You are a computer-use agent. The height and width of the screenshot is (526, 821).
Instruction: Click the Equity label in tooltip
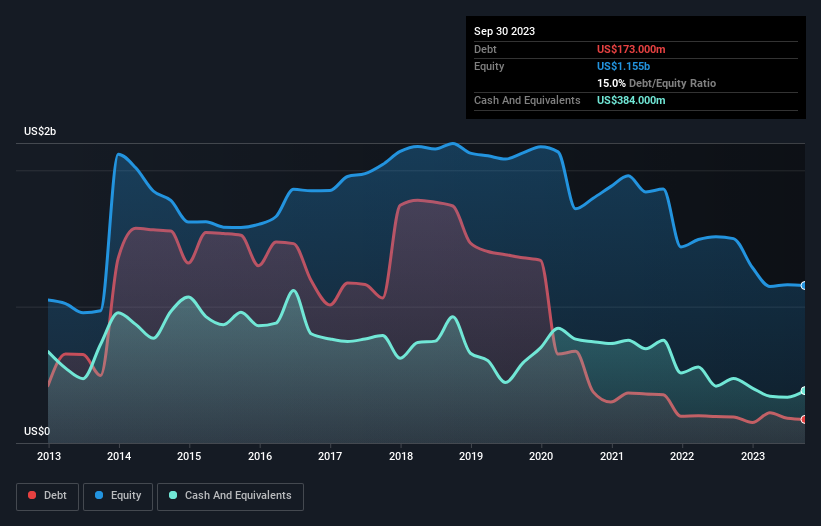[489, 66]
